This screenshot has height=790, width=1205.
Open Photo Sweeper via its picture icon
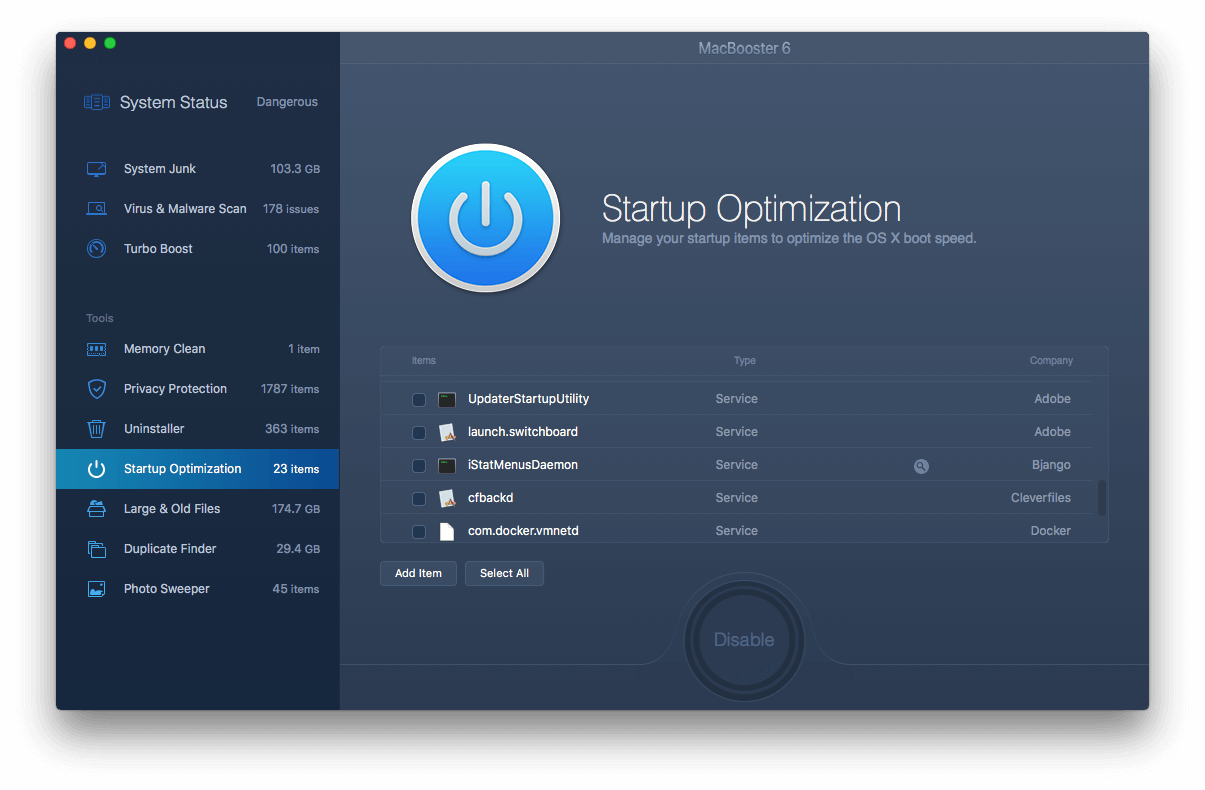click(96, 588)
